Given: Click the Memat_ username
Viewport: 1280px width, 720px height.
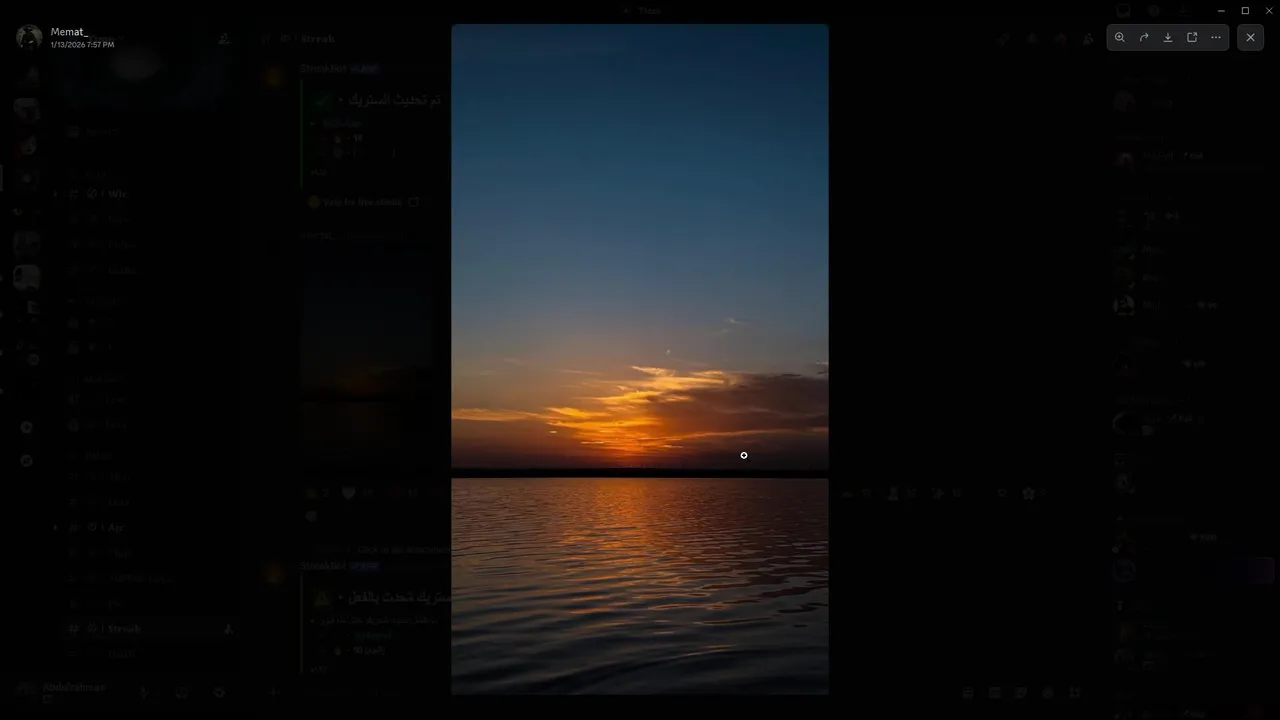Looking at the screenshot, I should (x=69, y=32).
